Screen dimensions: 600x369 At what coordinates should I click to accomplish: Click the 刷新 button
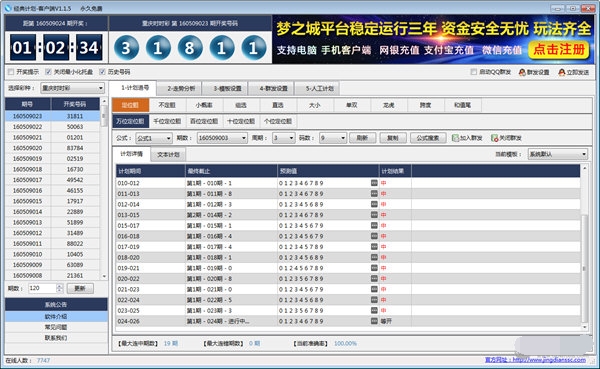(362, 138)
